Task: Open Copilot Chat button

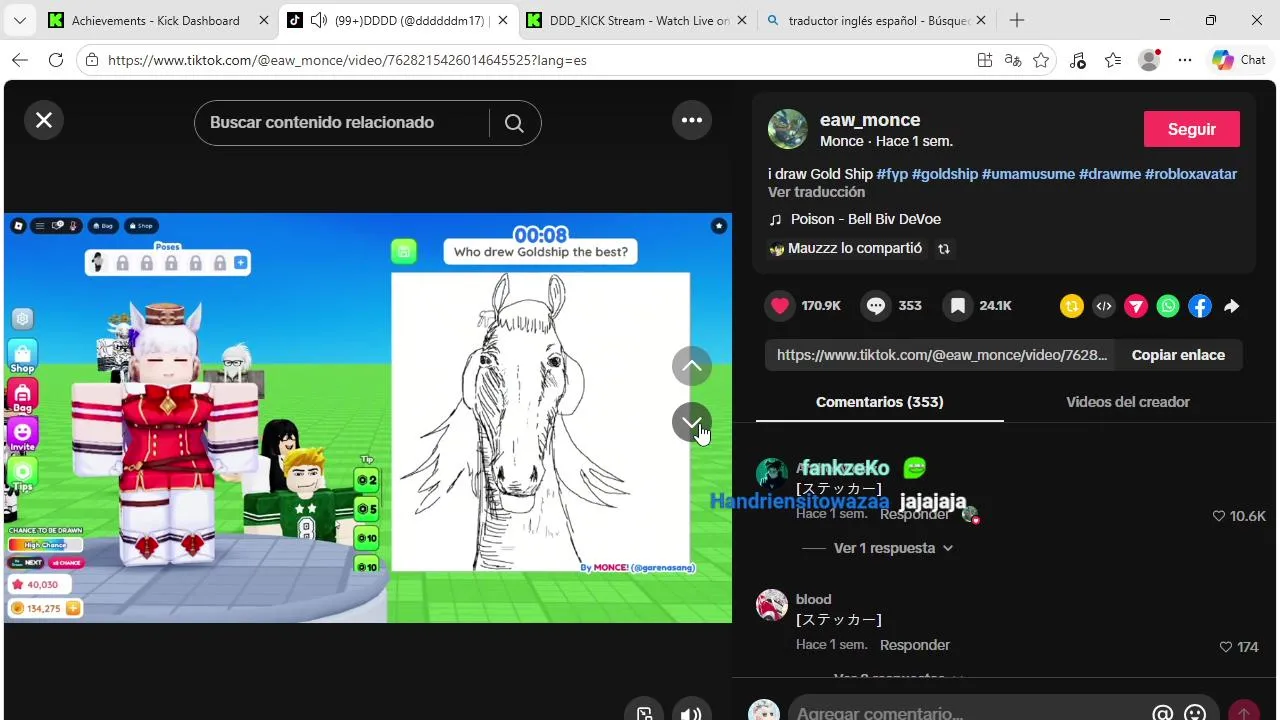Action: tap(1239, 60)
